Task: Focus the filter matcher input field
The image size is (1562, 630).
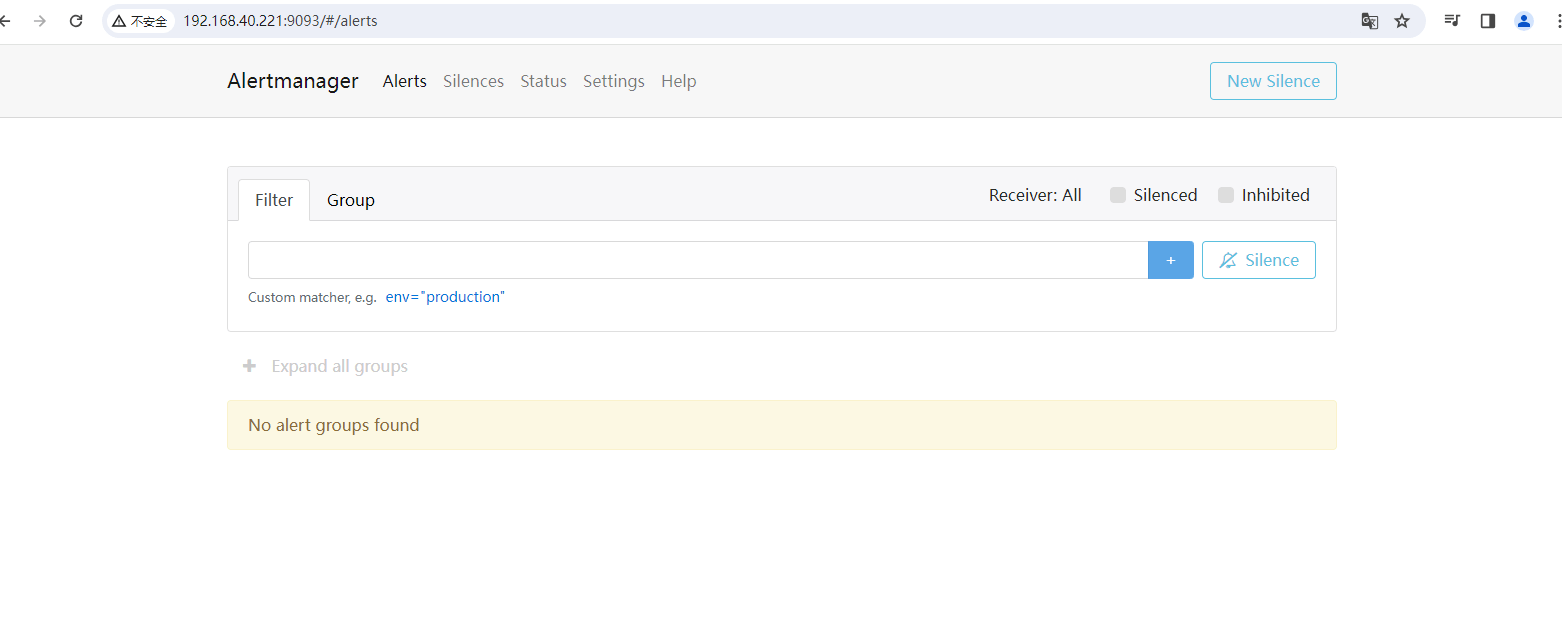Action: tap(697, 260)
